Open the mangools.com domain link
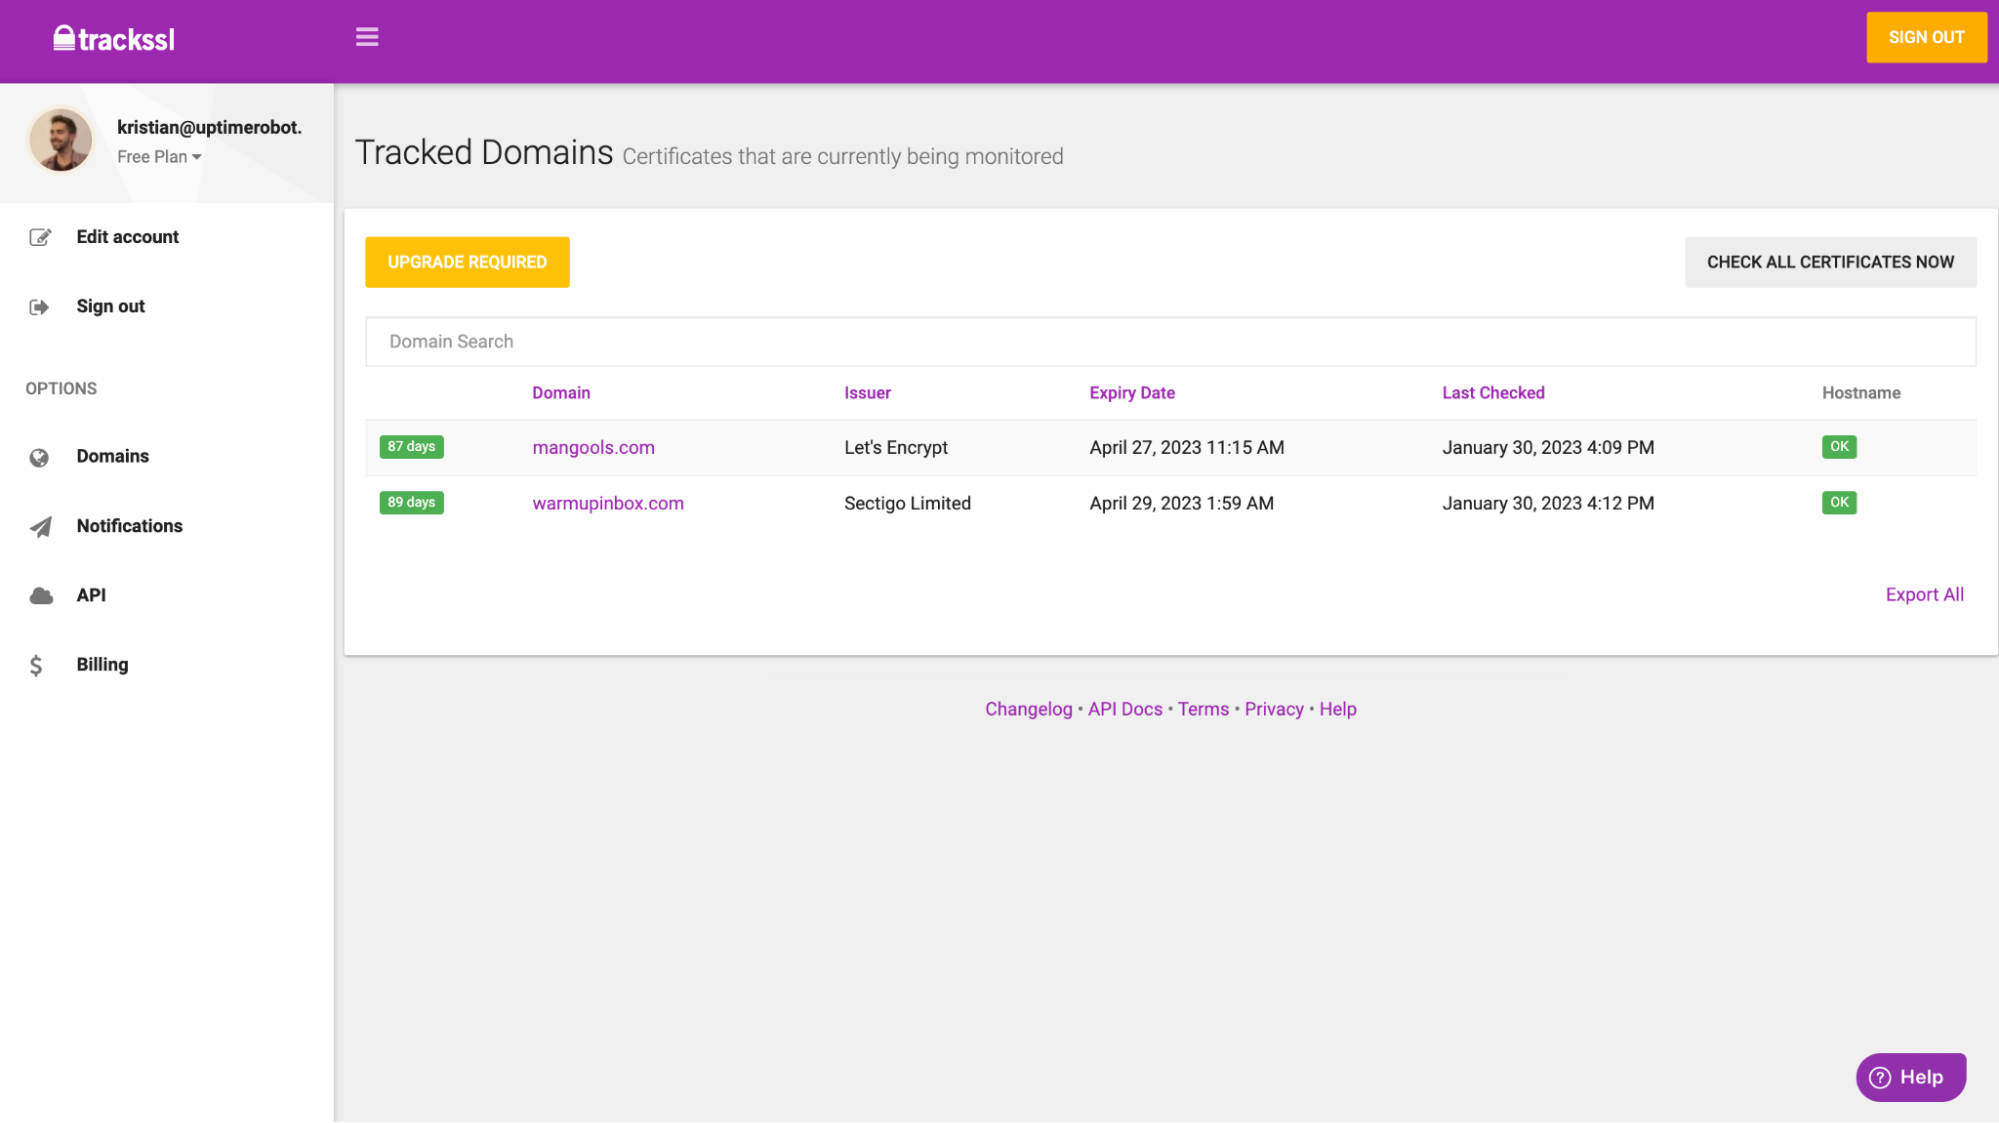1999x1123 pixels. click(x=593, y=448)
